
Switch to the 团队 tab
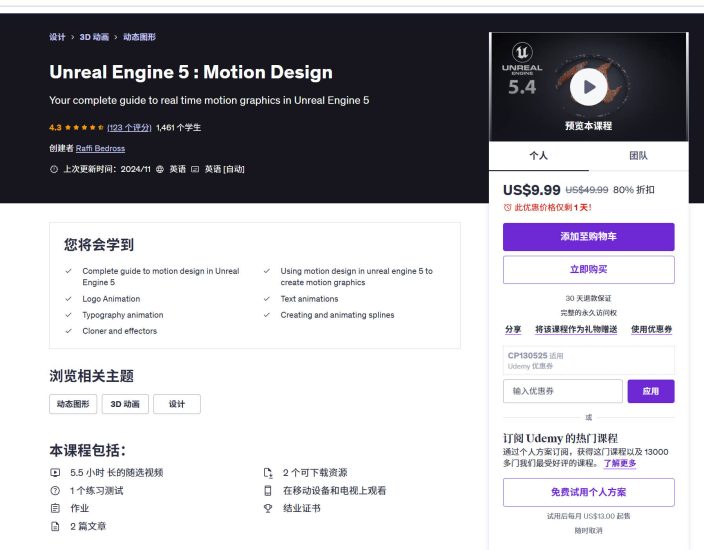[x=638, y=156]
